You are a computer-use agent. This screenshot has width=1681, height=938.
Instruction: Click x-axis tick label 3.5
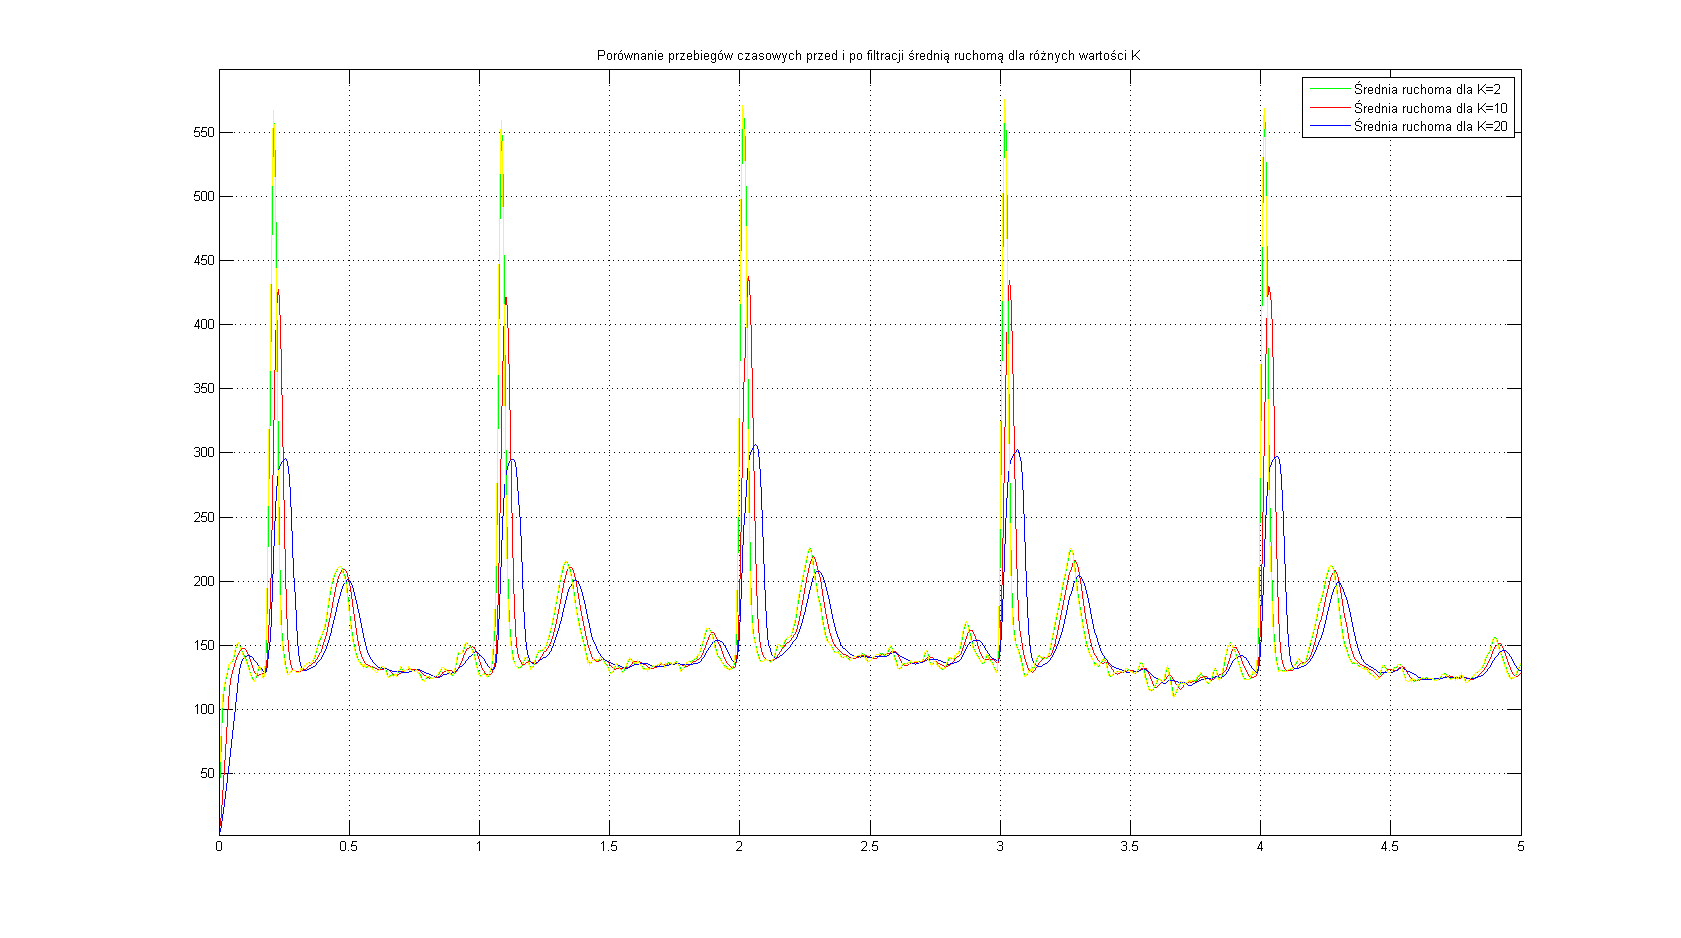(x=1130, y=847)
